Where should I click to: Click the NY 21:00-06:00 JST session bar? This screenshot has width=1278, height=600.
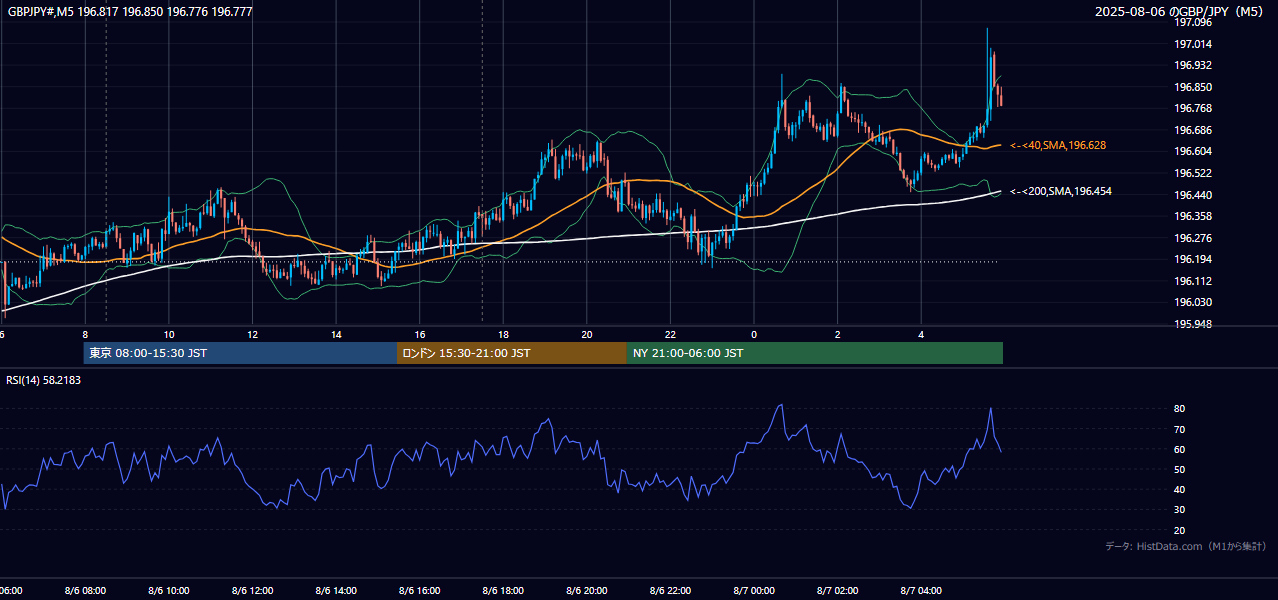point(815,353)
